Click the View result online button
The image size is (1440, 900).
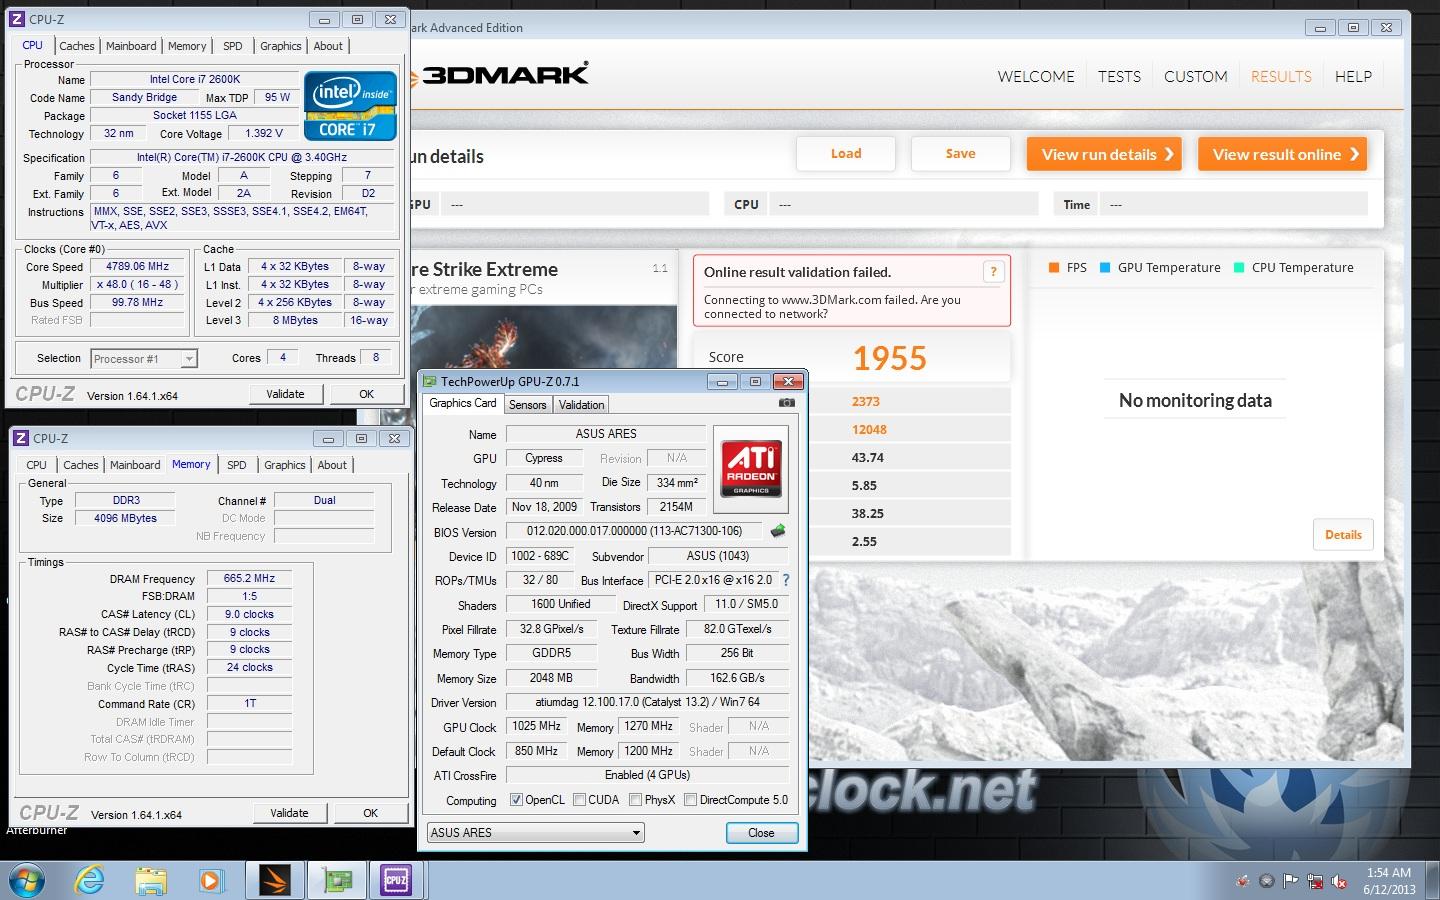point(1283,154)
